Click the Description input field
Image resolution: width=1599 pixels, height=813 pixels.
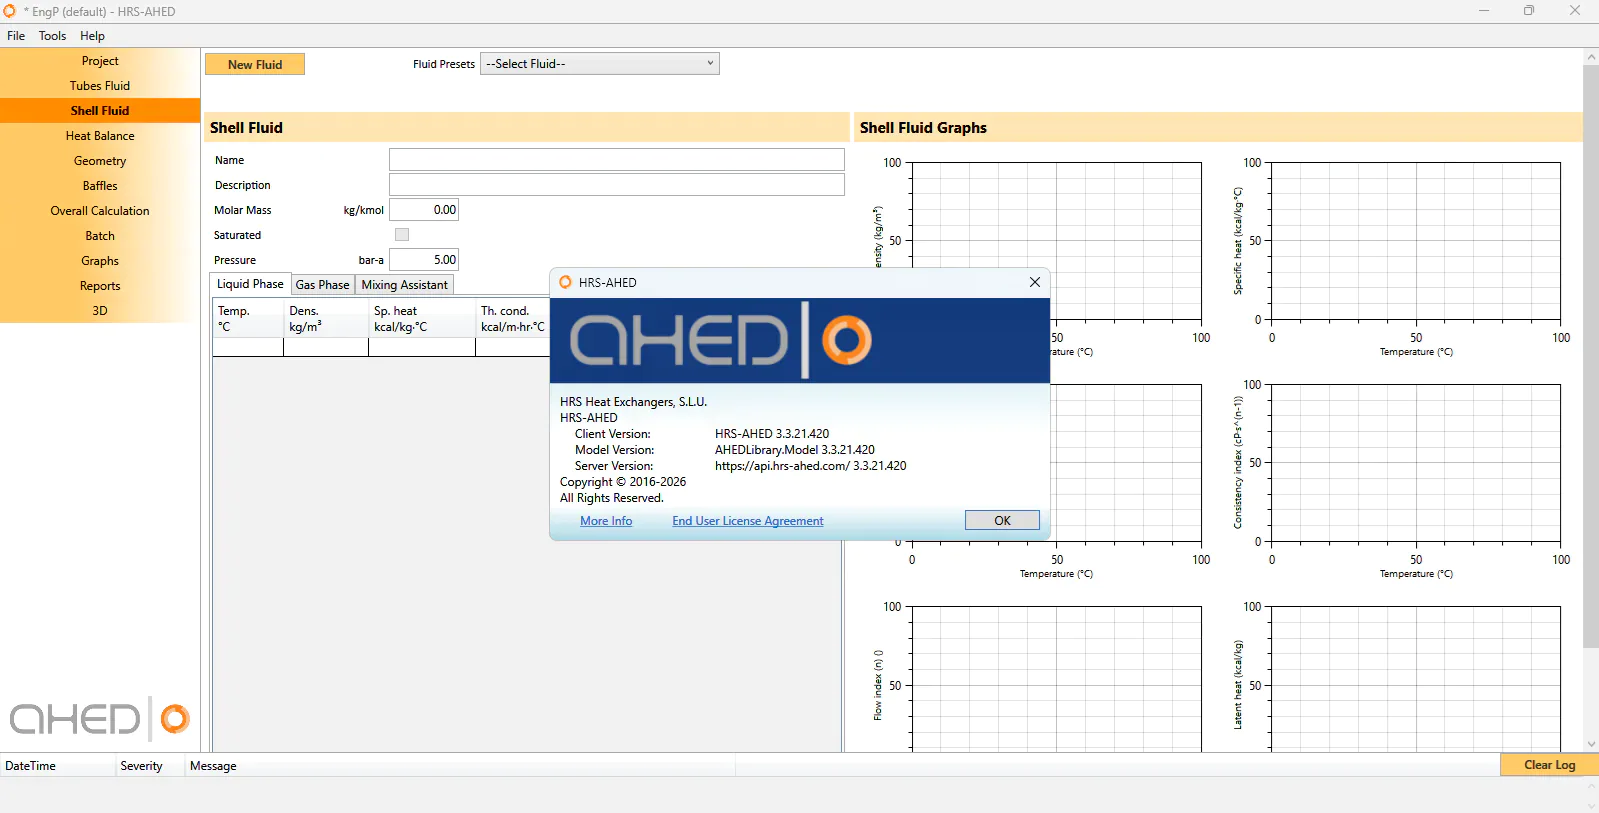[617, 185]
